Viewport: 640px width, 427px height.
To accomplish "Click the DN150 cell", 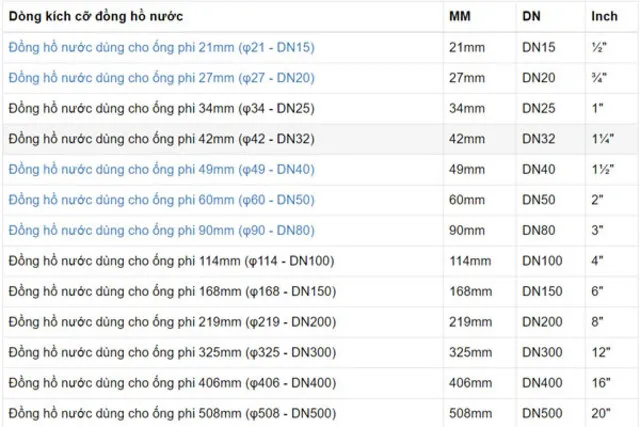I will [x=542, y=292].
